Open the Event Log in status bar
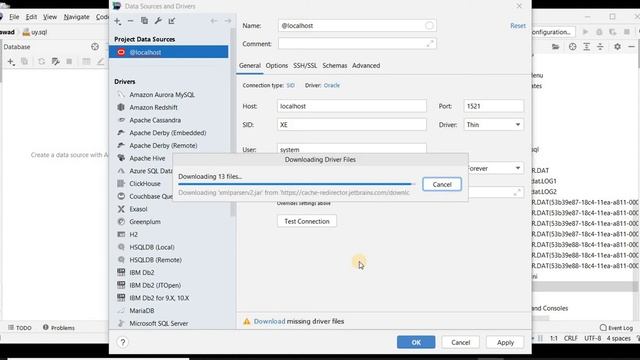 616,328
